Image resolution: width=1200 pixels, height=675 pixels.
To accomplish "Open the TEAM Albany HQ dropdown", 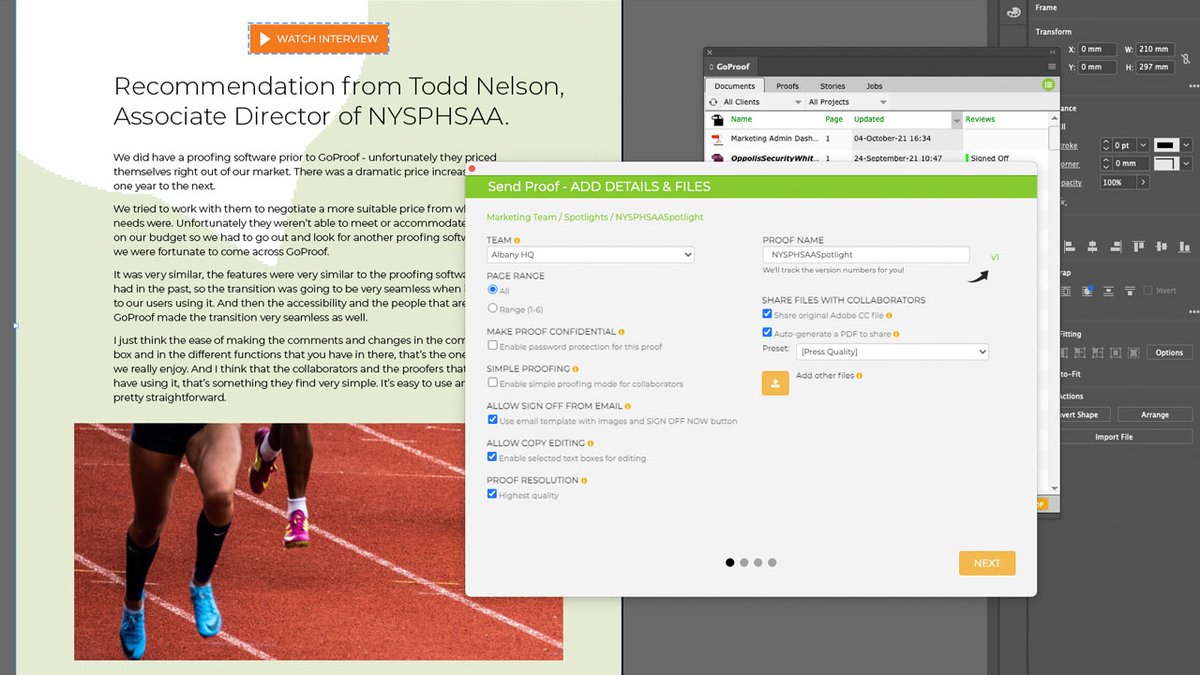I will click(590, 255).
